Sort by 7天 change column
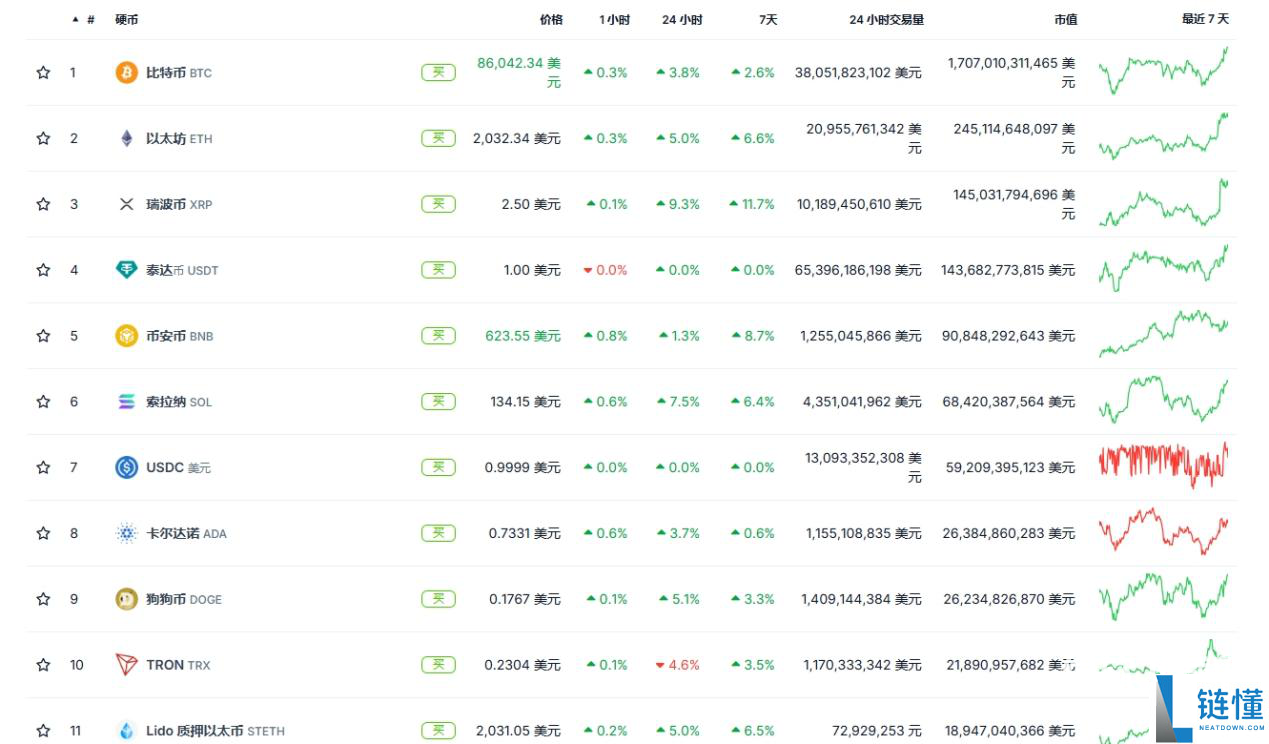The width and height of the screenshot is (1269, 744). coord(767,19)
